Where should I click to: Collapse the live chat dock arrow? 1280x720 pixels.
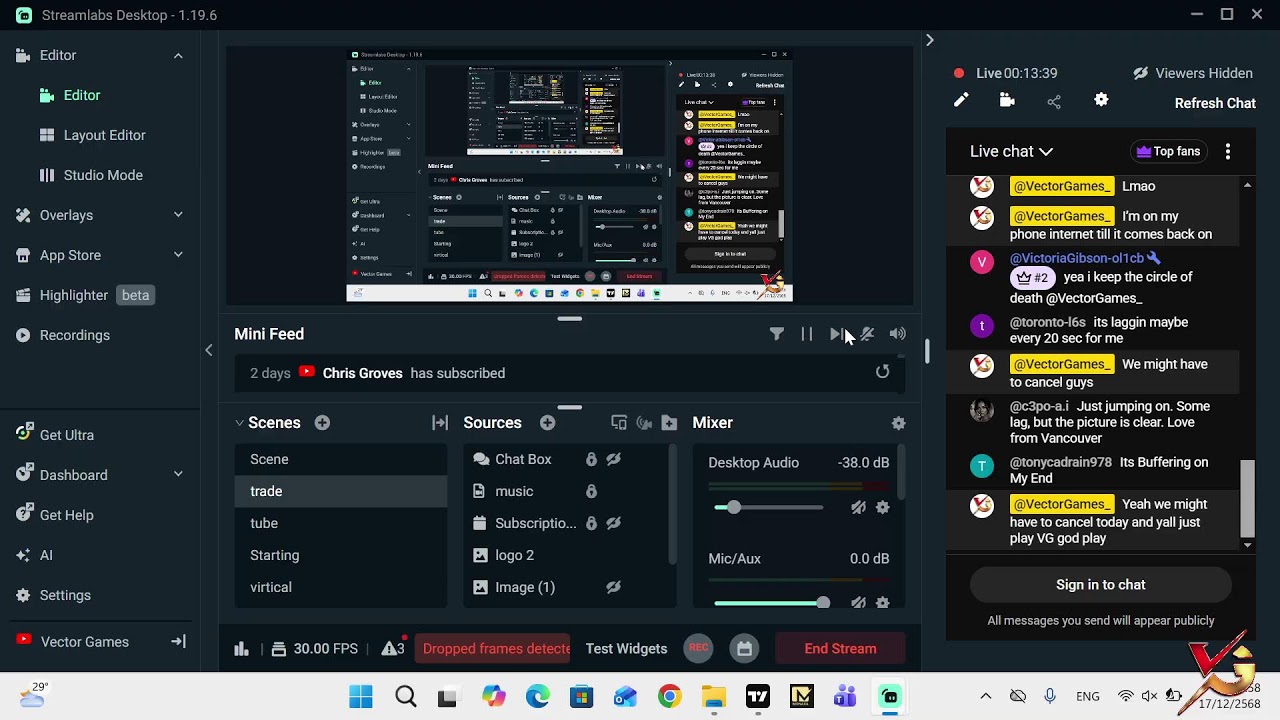pyautogui.click(x=929, y=40)
